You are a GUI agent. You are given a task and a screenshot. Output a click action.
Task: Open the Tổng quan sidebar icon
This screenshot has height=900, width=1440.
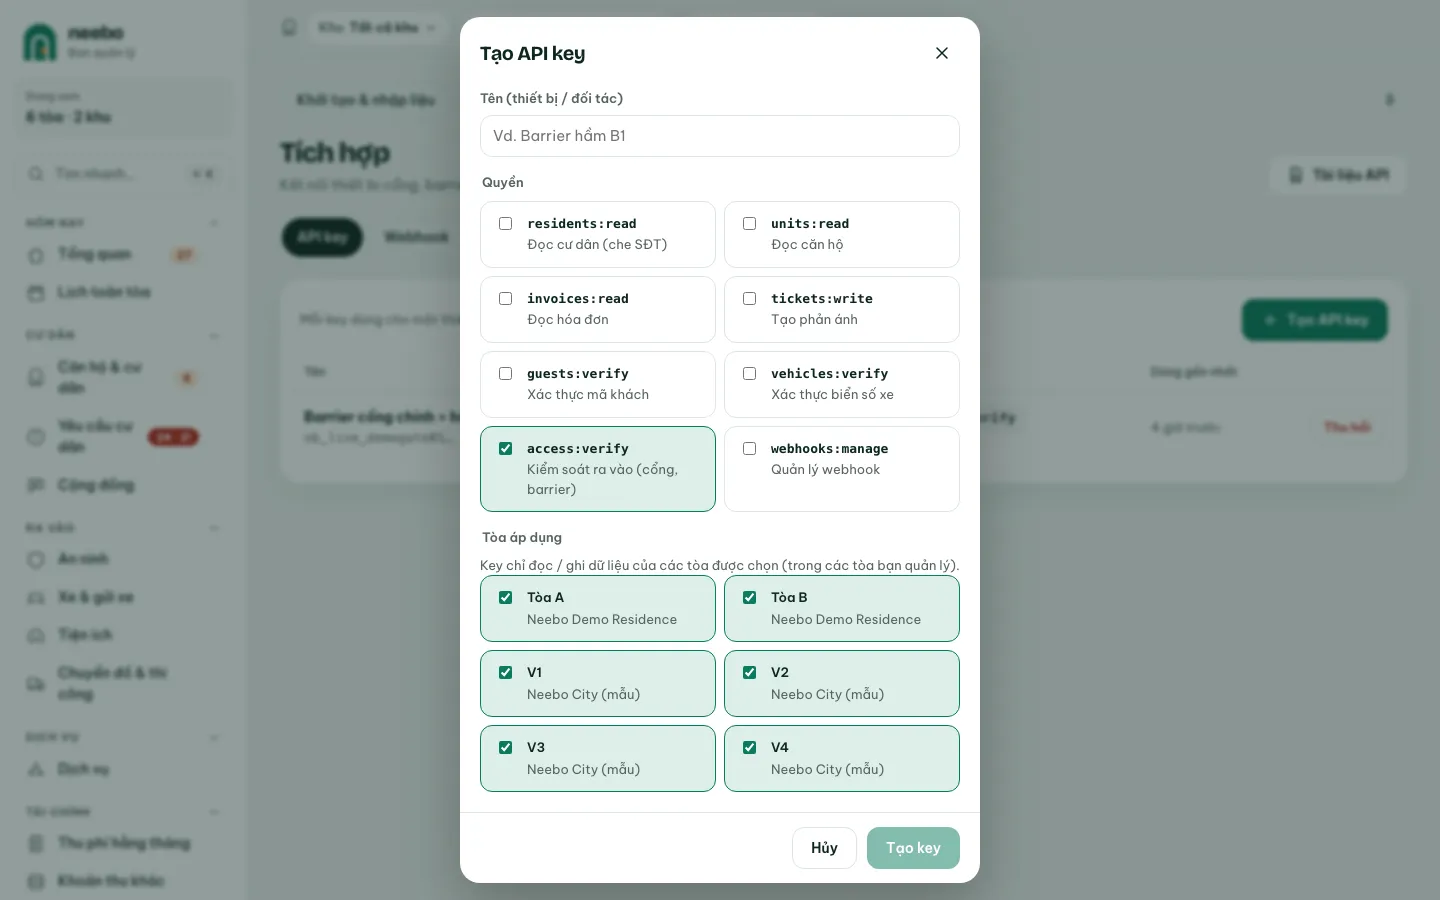36,256
